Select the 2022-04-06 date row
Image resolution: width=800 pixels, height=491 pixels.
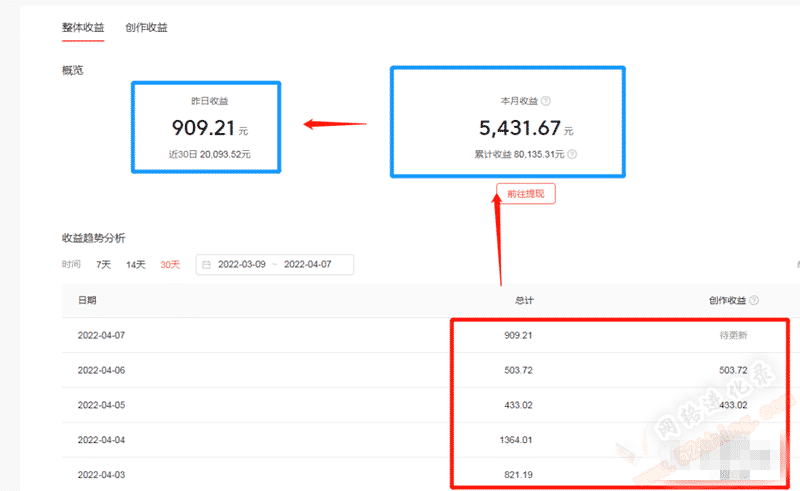pyautogui.click(x=100, y=370)
